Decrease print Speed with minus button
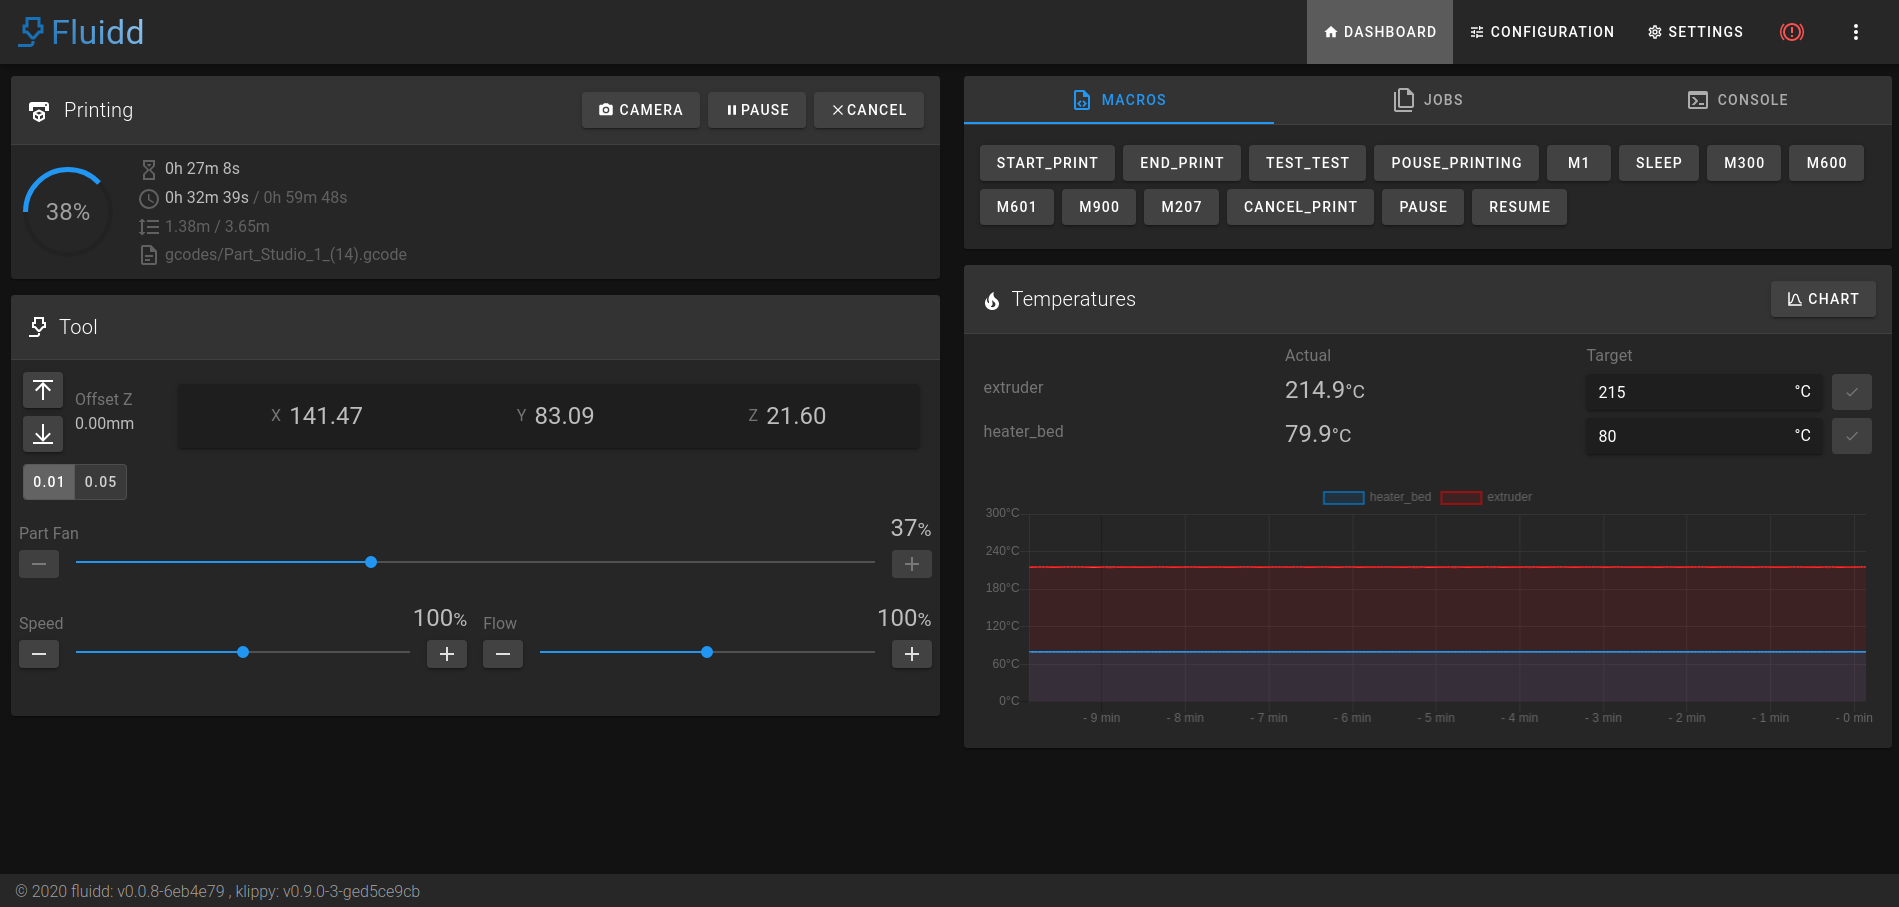 [39, 654]
